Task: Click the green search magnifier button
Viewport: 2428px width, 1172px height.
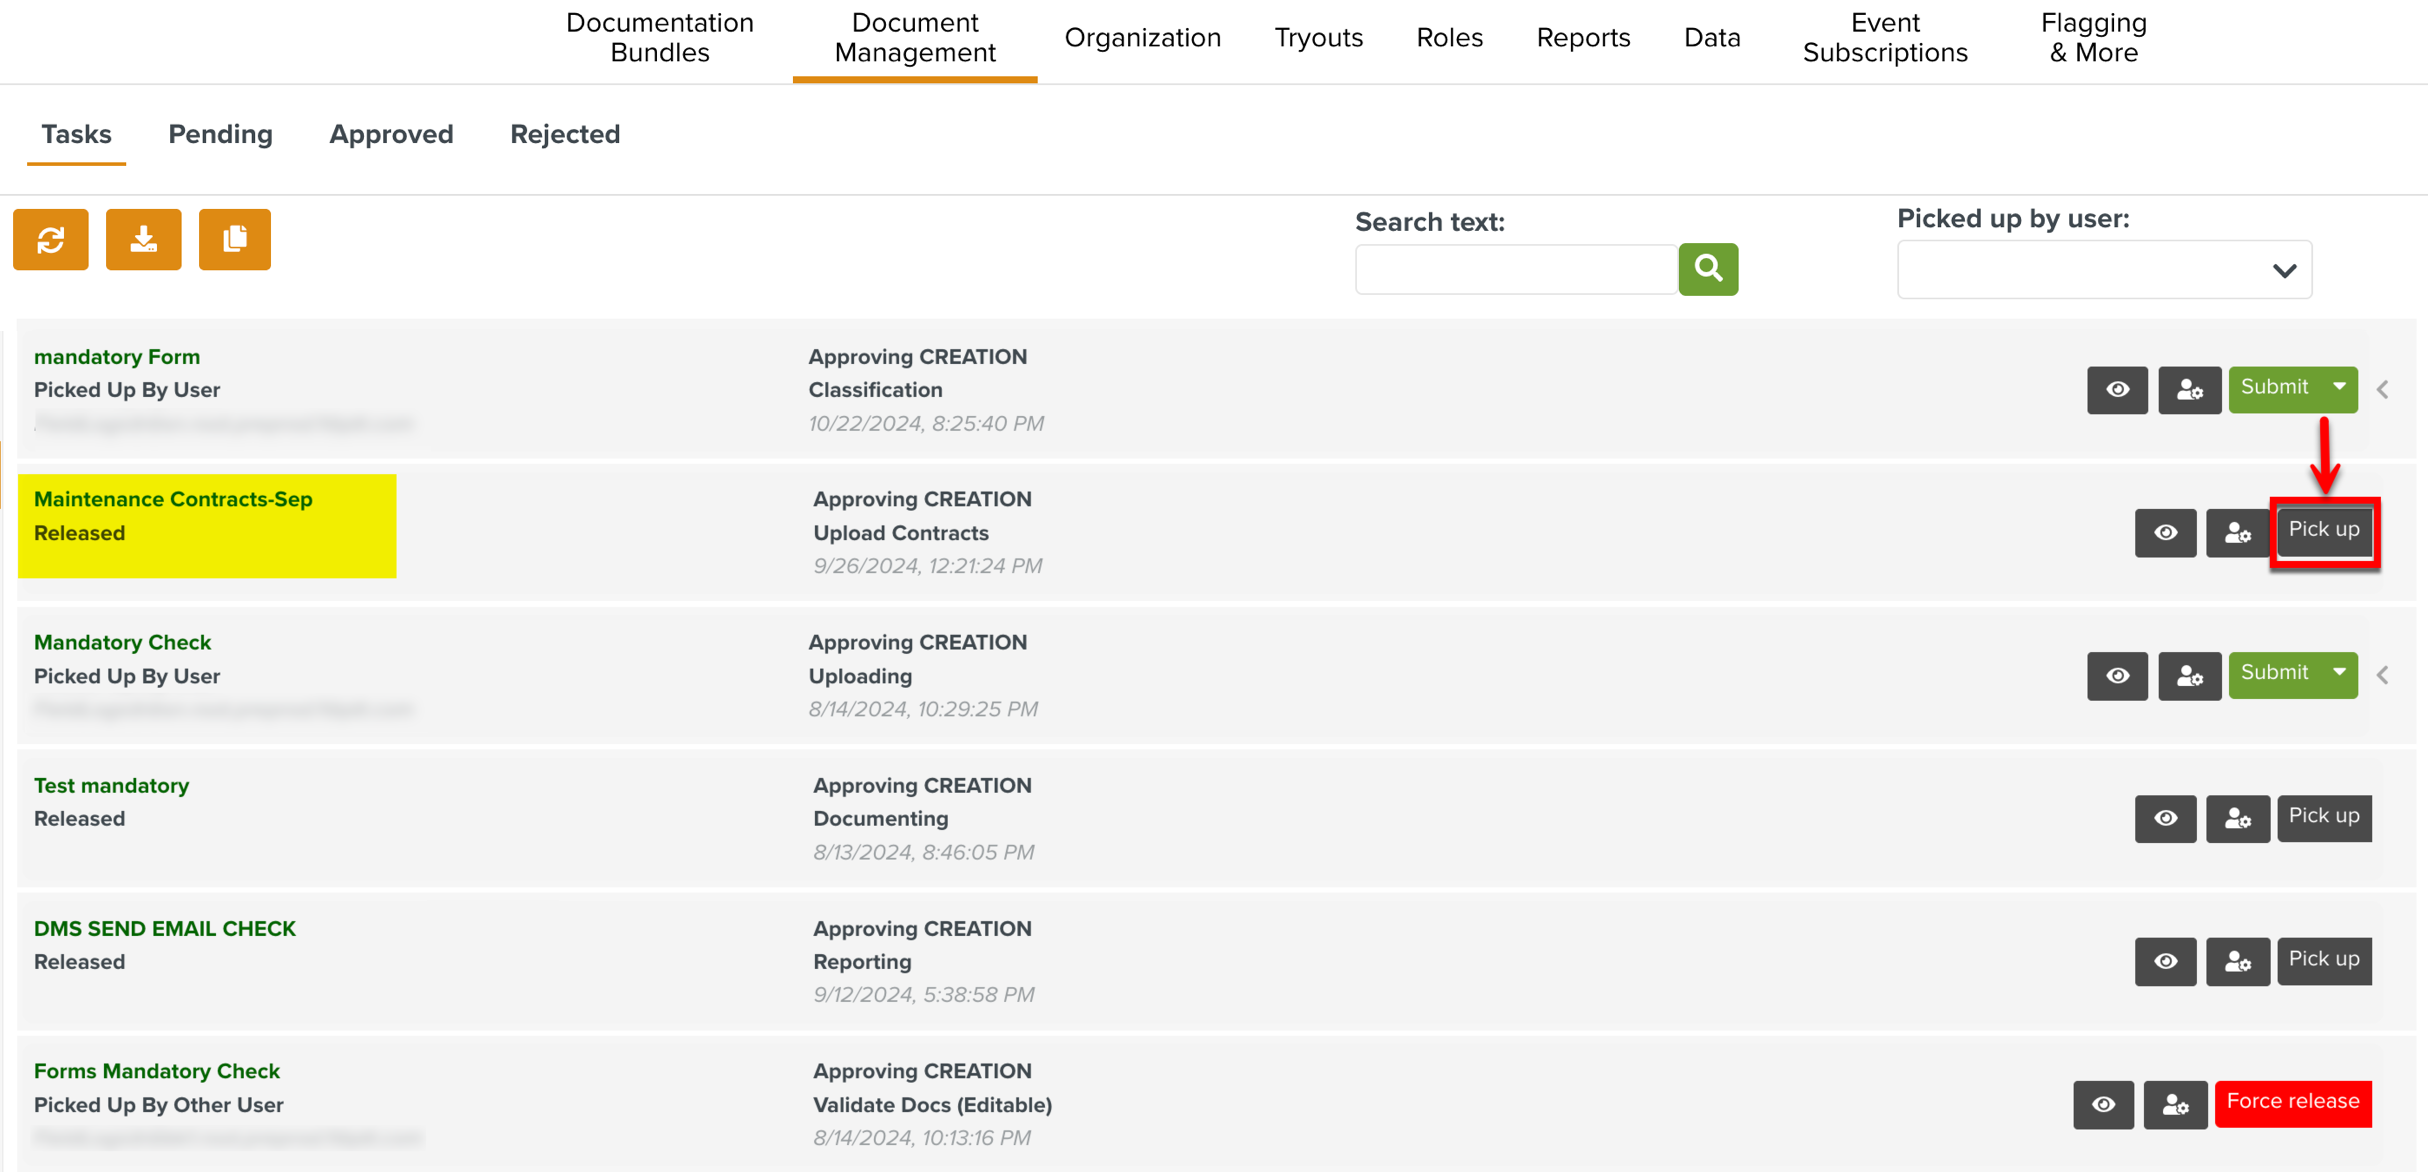Action: [x=1708, y=269]
